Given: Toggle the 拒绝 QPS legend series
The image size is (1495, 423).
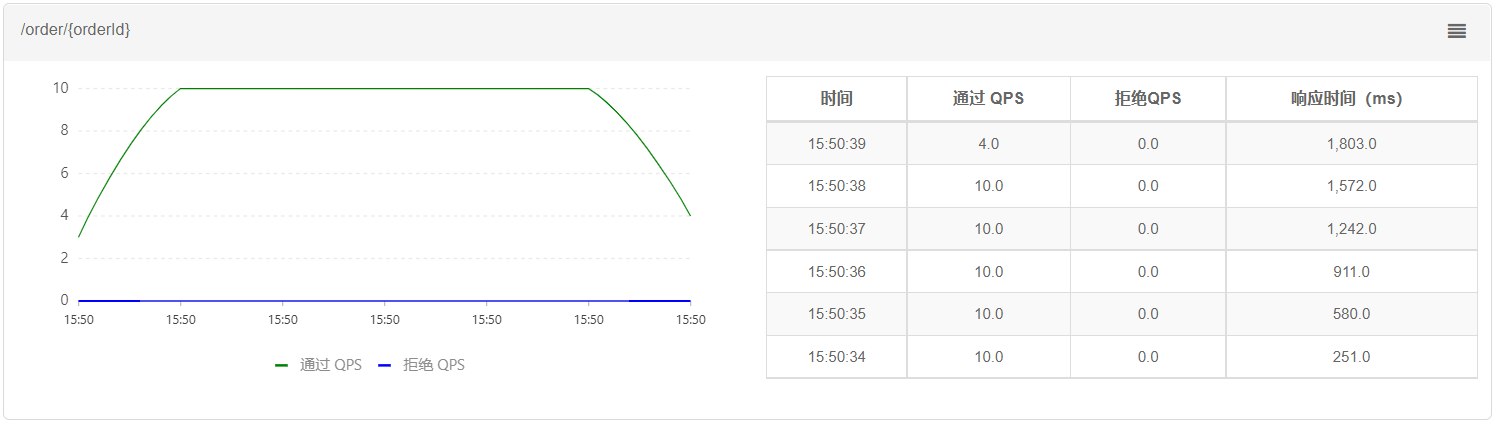Looking at the screenshot, I should coord(421,365).
